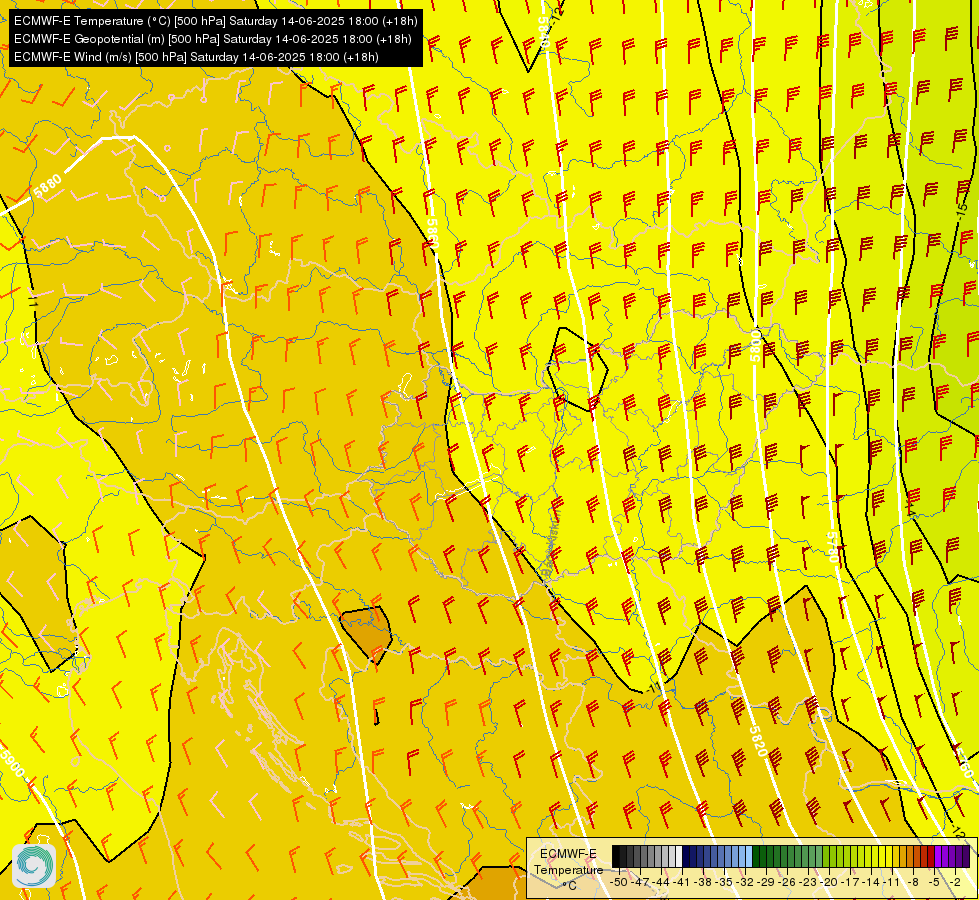Select the ECMWF-E Temperature title line
The height and width of the screenshot is (900, 979).
click(x=215, y=21)
